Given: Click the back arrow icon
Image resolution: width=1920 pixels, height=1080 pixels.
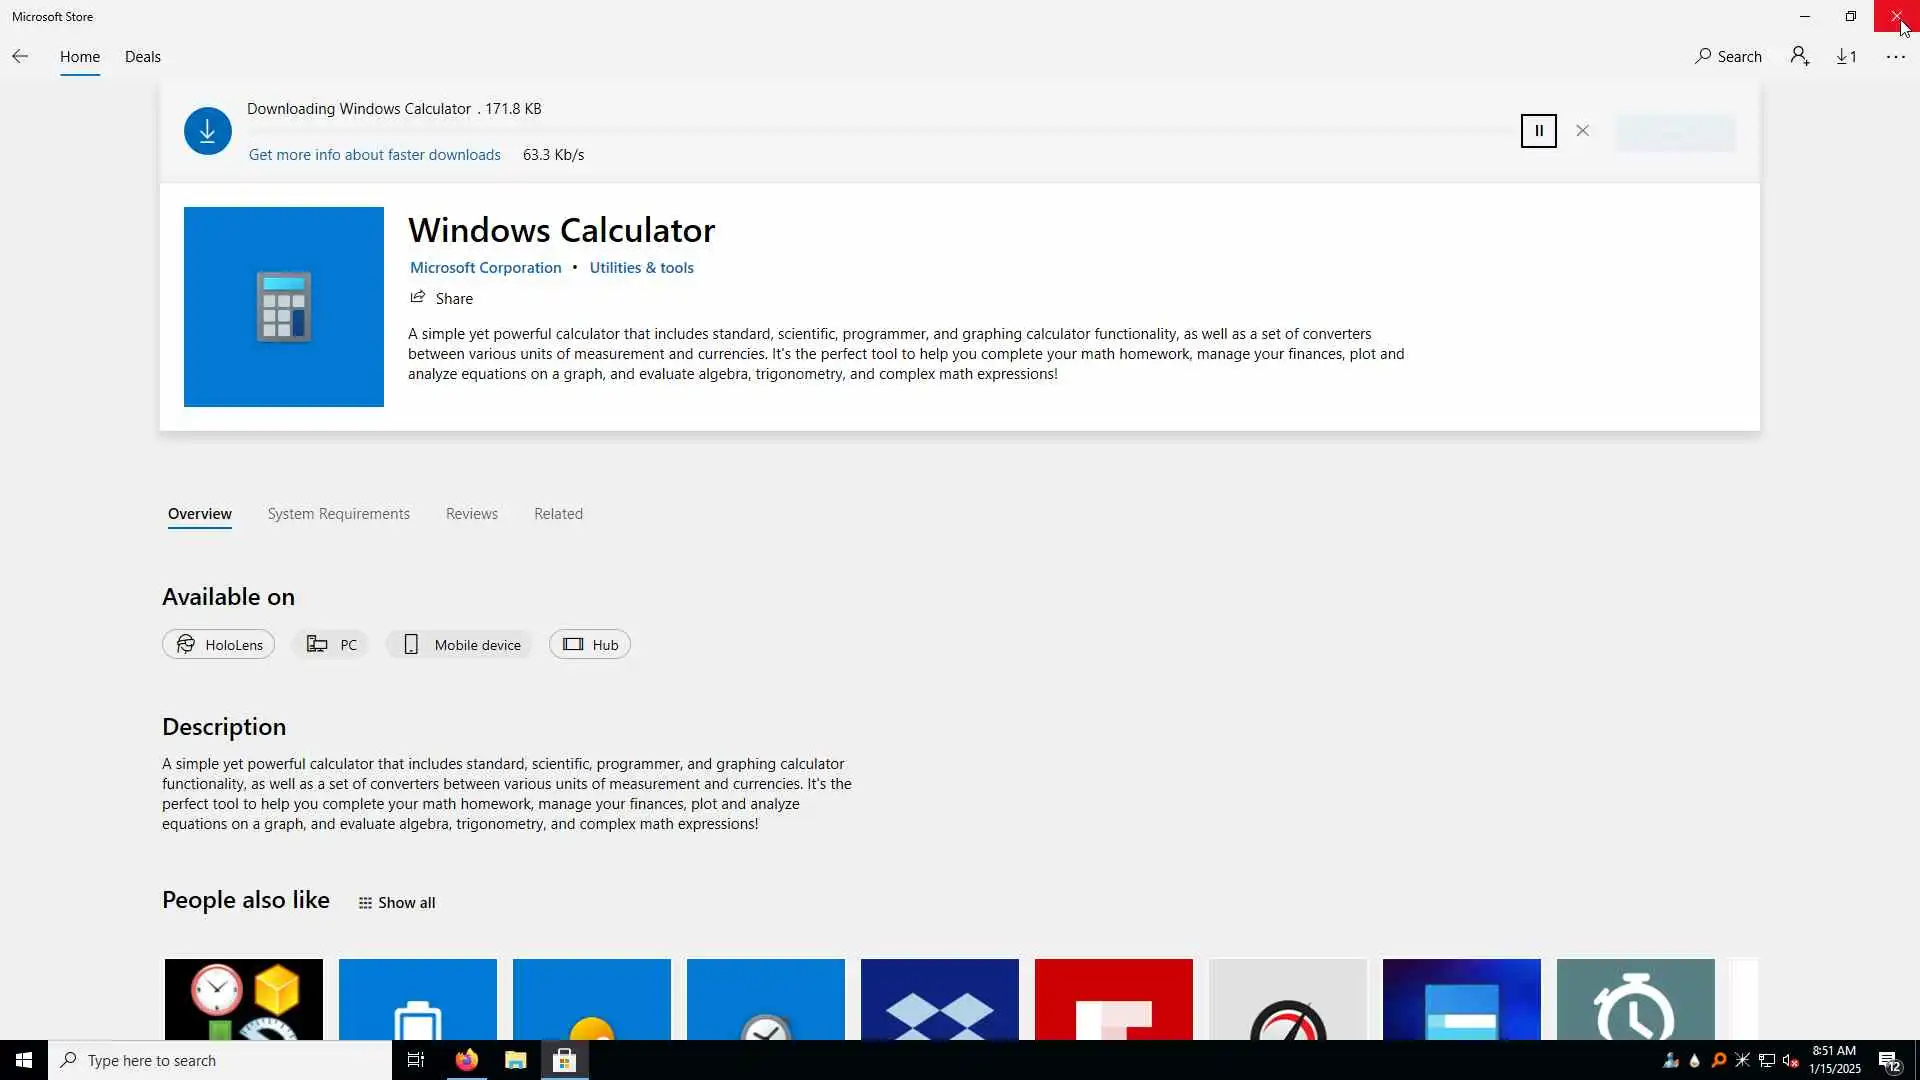Looking at the screenshot, I should [x=20, y=57].
